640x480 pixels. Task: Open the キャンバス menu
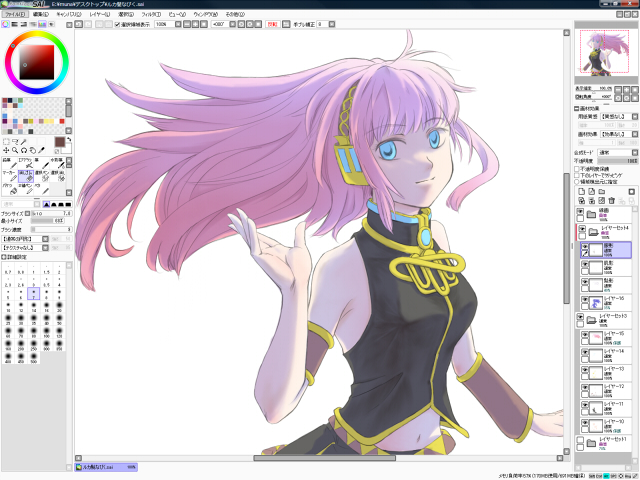pos(69,14)
